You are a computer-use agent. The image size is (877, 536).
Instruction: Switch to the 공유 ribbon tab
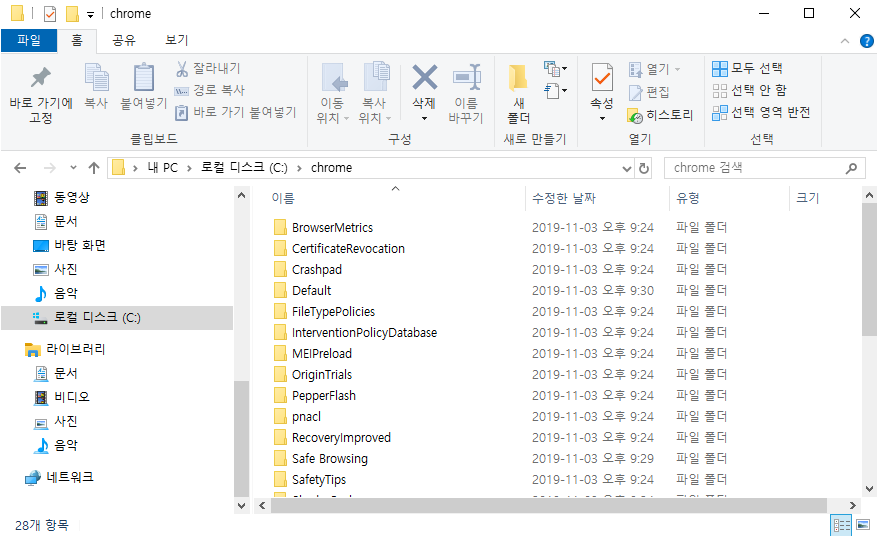point(124,40)
